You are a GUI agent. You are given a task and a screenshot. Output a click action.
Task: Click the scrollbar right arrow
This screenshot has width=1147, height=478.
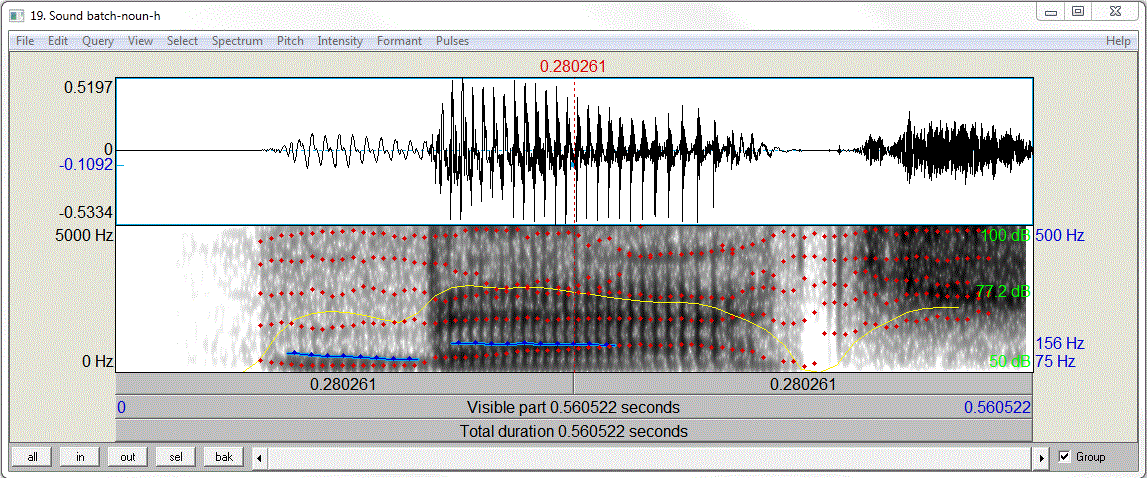(1042, 458)
